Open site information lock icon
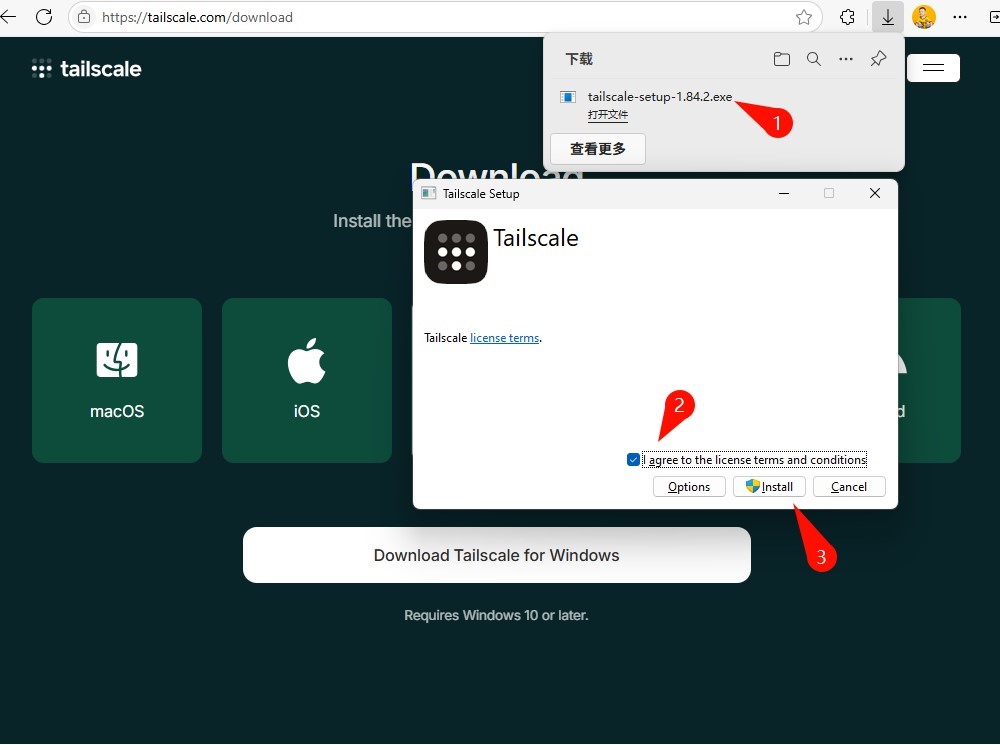Screen dimensions: 1000x745 coord(84,17)
